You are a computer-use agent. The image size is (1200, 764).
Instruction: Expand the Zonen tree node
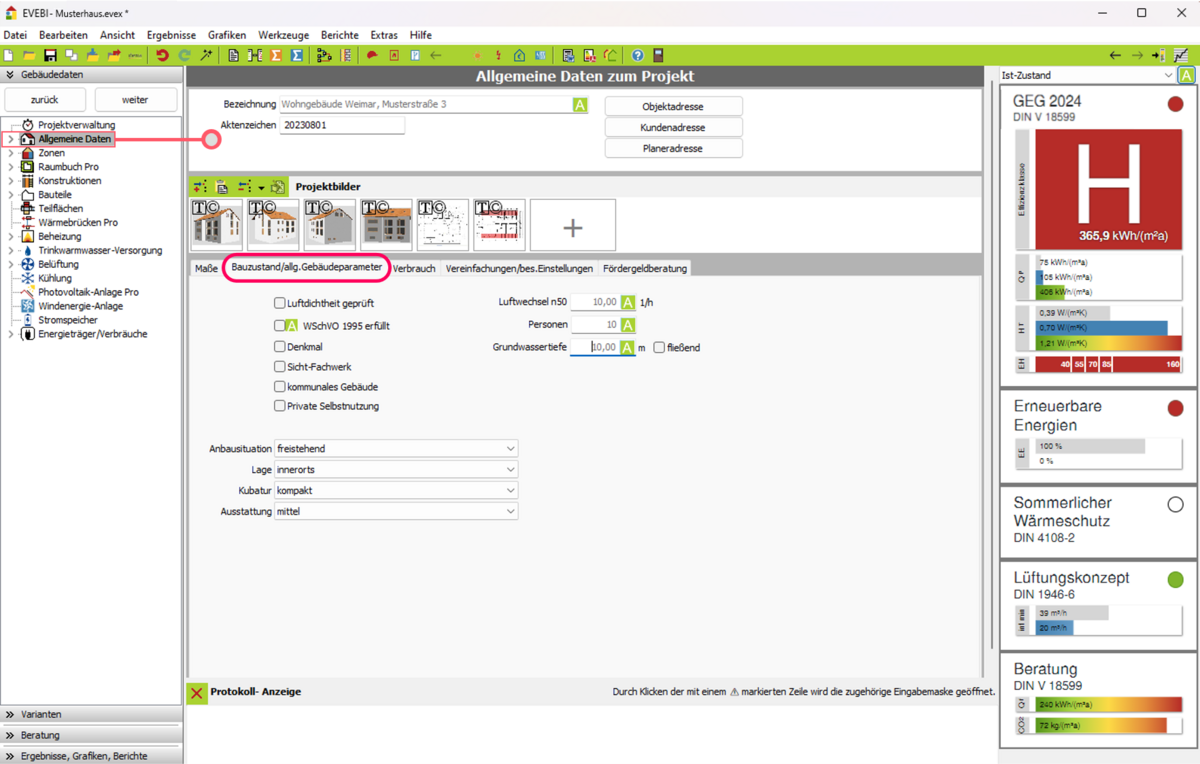click(x=11, y=153)
